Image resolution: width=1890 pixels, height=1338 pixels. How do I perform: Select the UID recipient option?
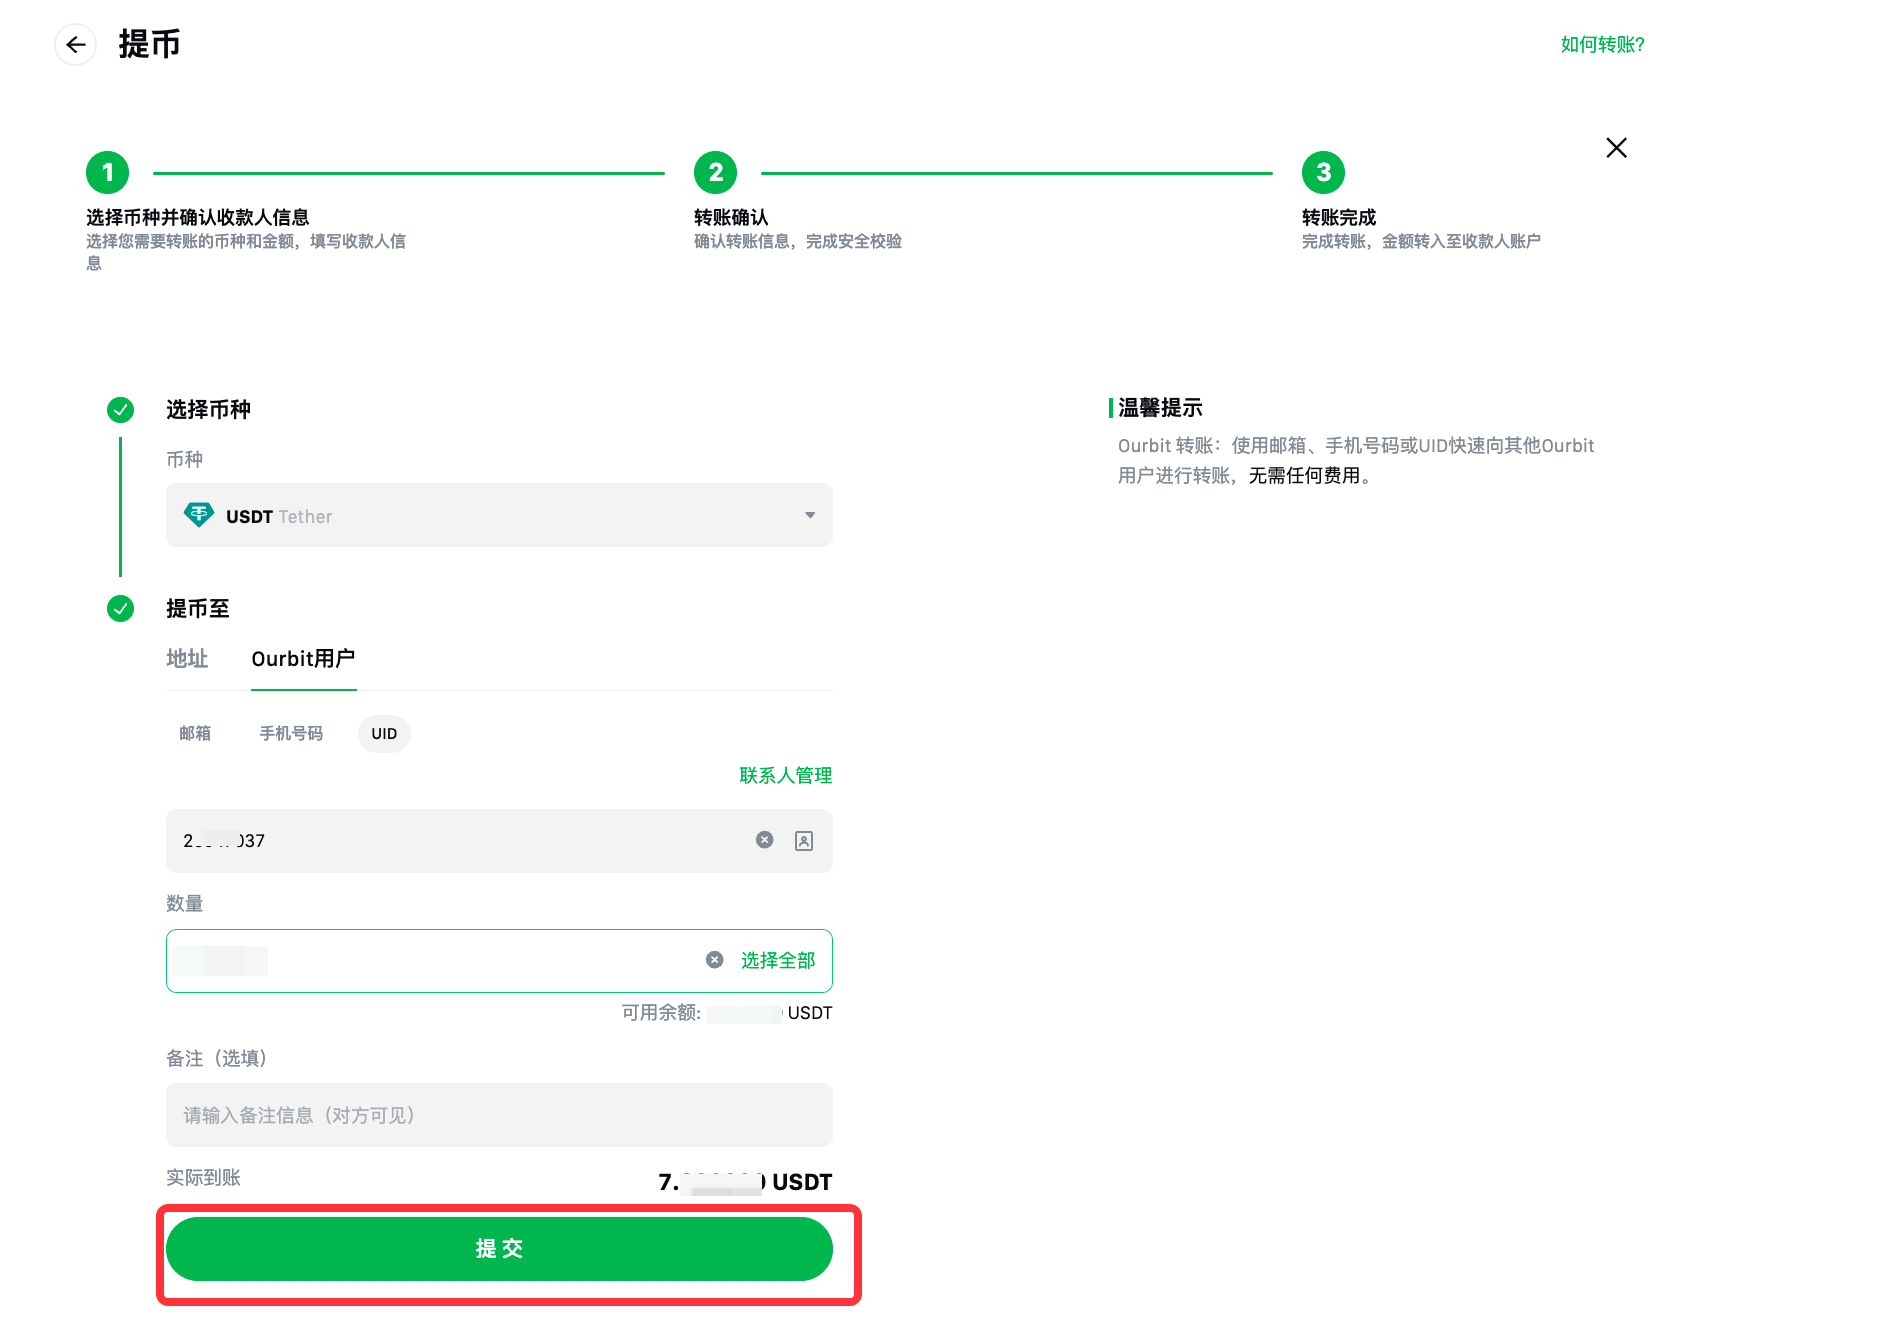[384, 734]
